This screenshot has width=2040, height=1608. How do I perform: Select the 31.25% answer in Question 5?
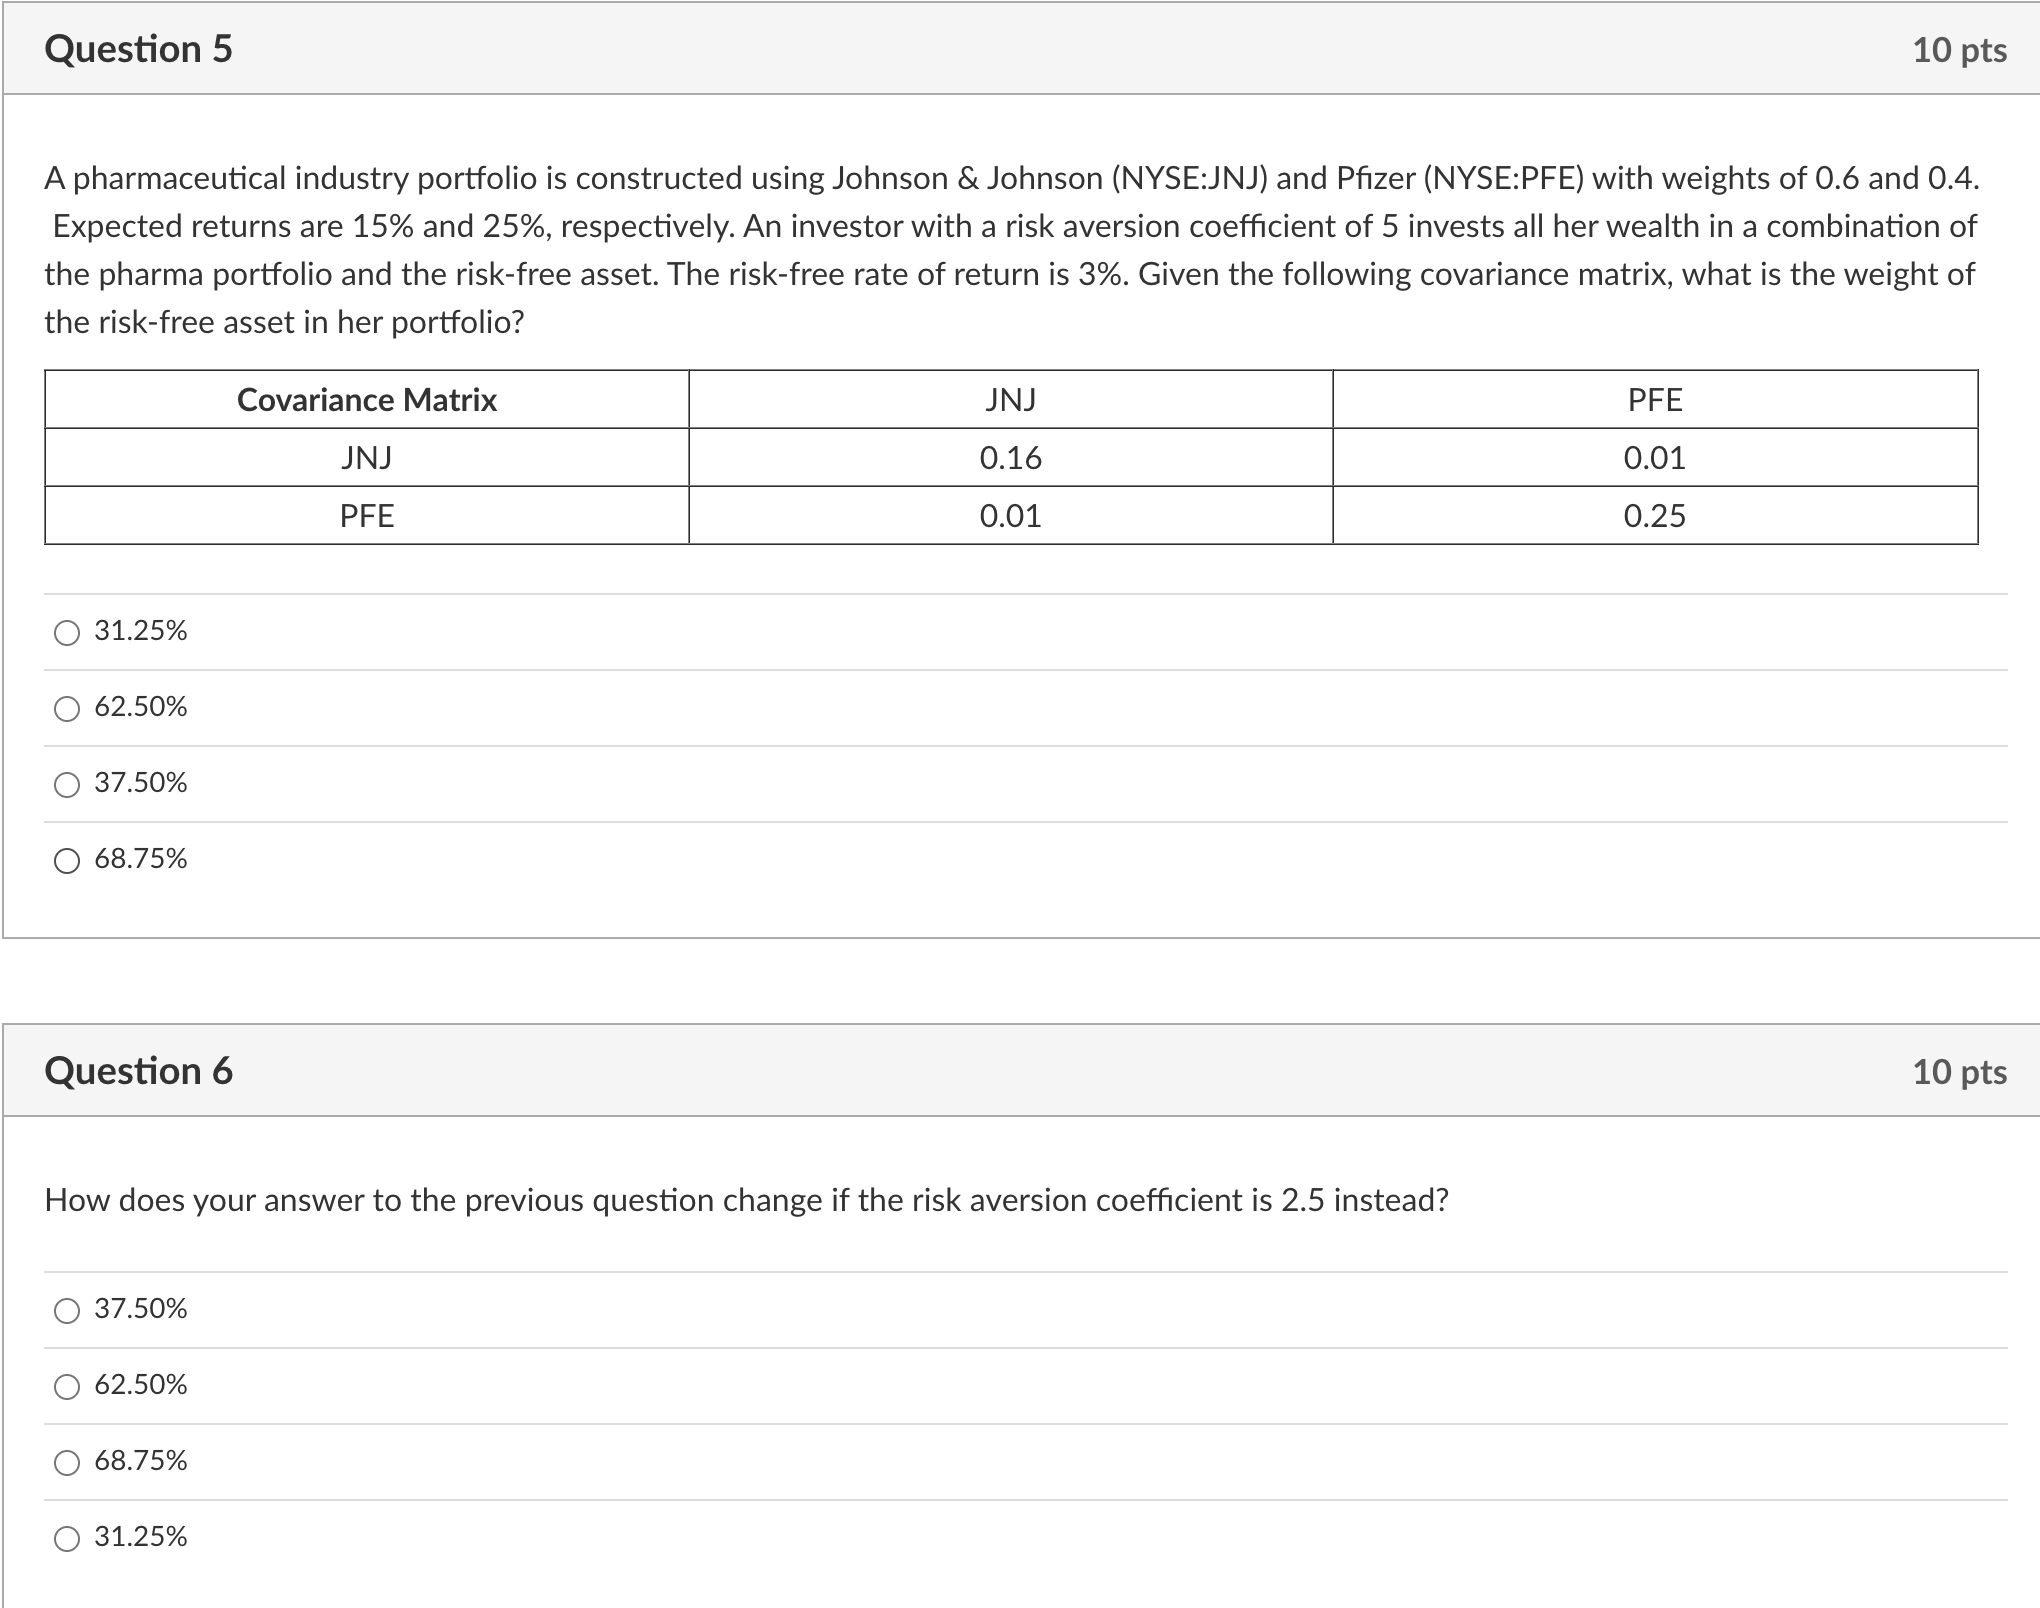66,631
